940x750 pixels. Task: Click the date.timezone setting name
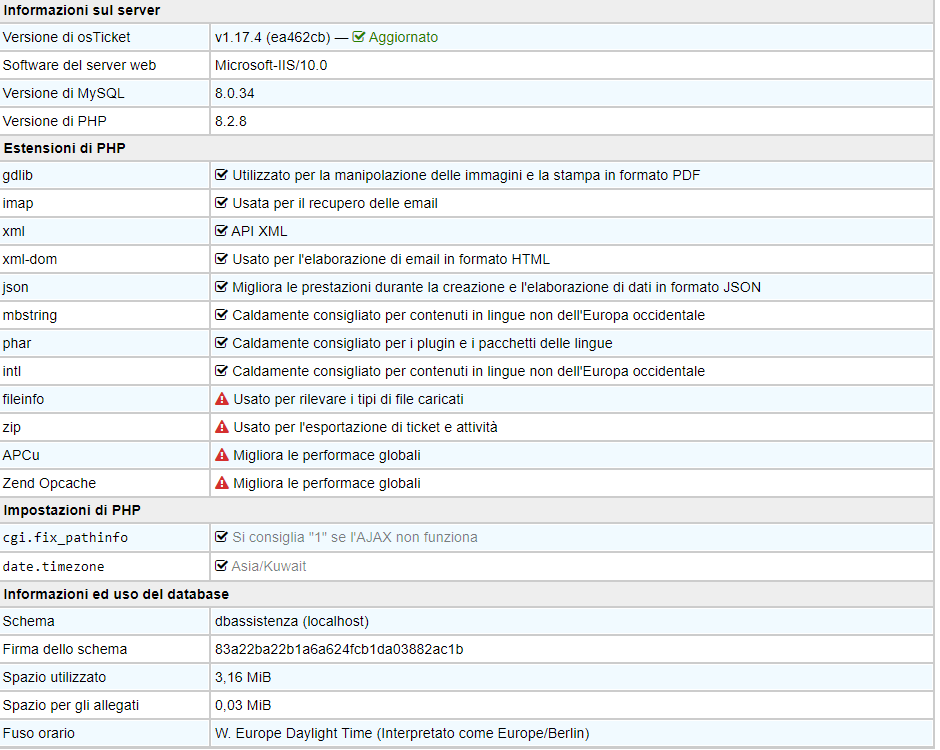pyautogui.click(x=53, y=567)
